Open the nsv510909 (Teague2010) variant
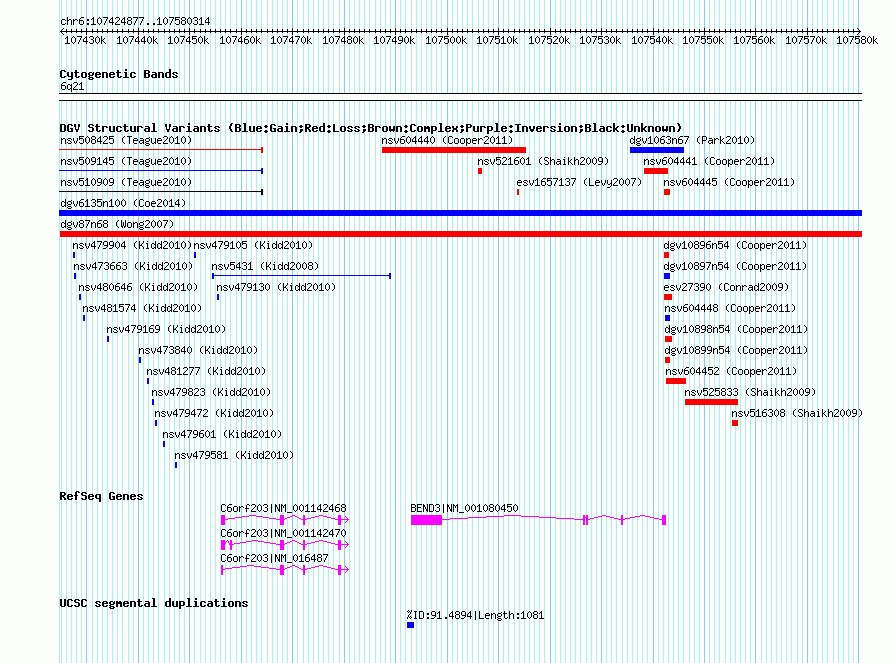The width and height of the screenshot is (890, 663). pyautogui.click(x=126, y=182)
